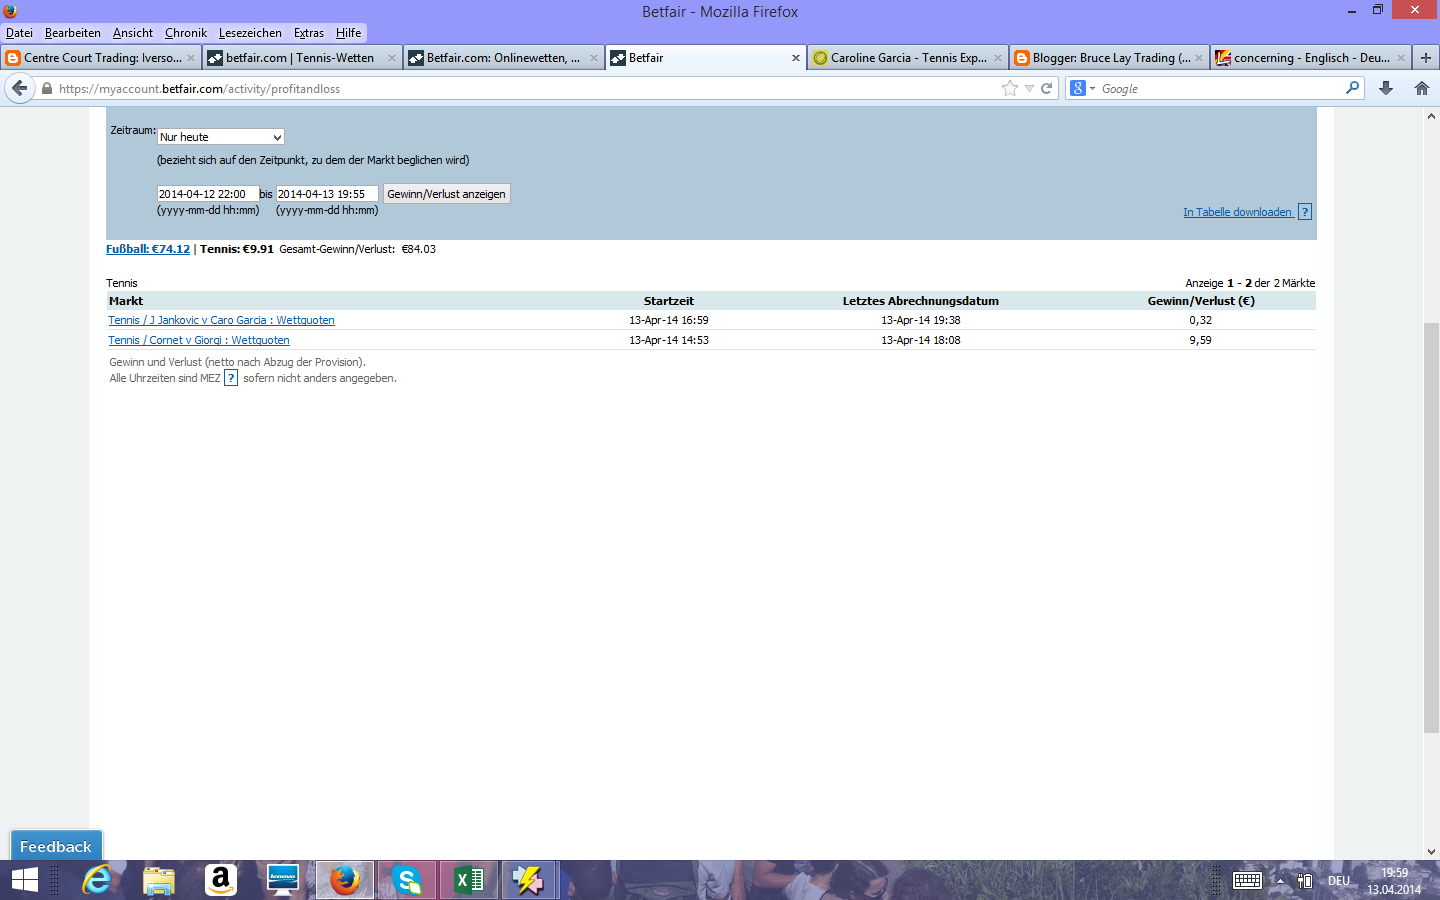1440x900 pixels.
Task: Click the In Tabelle downloaden link
Action: click(x=1238, y=212)
